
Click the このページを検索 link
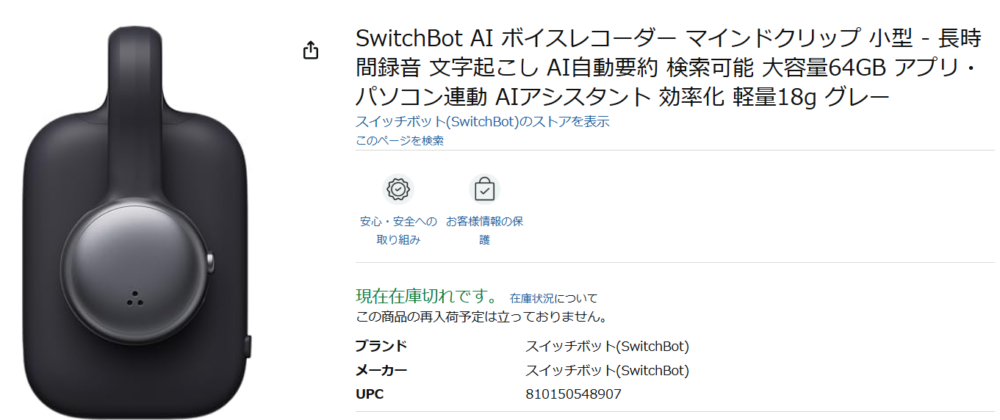click(x=399, y=141)
